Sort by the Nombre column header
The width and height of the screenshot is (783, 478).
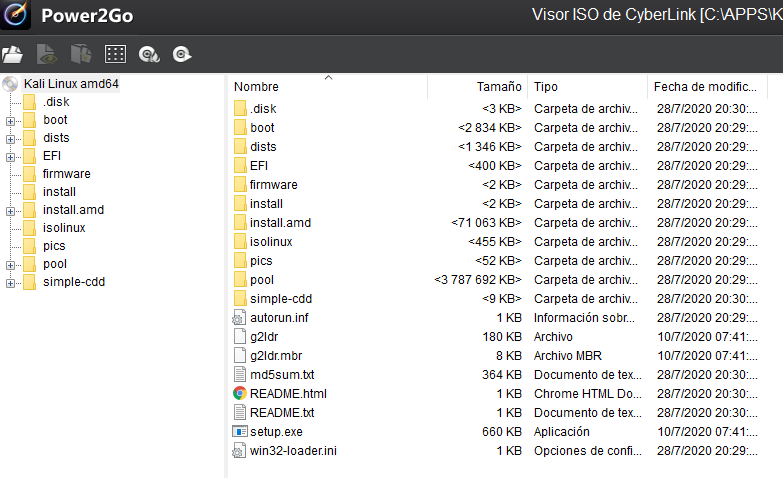pos(328,86)
